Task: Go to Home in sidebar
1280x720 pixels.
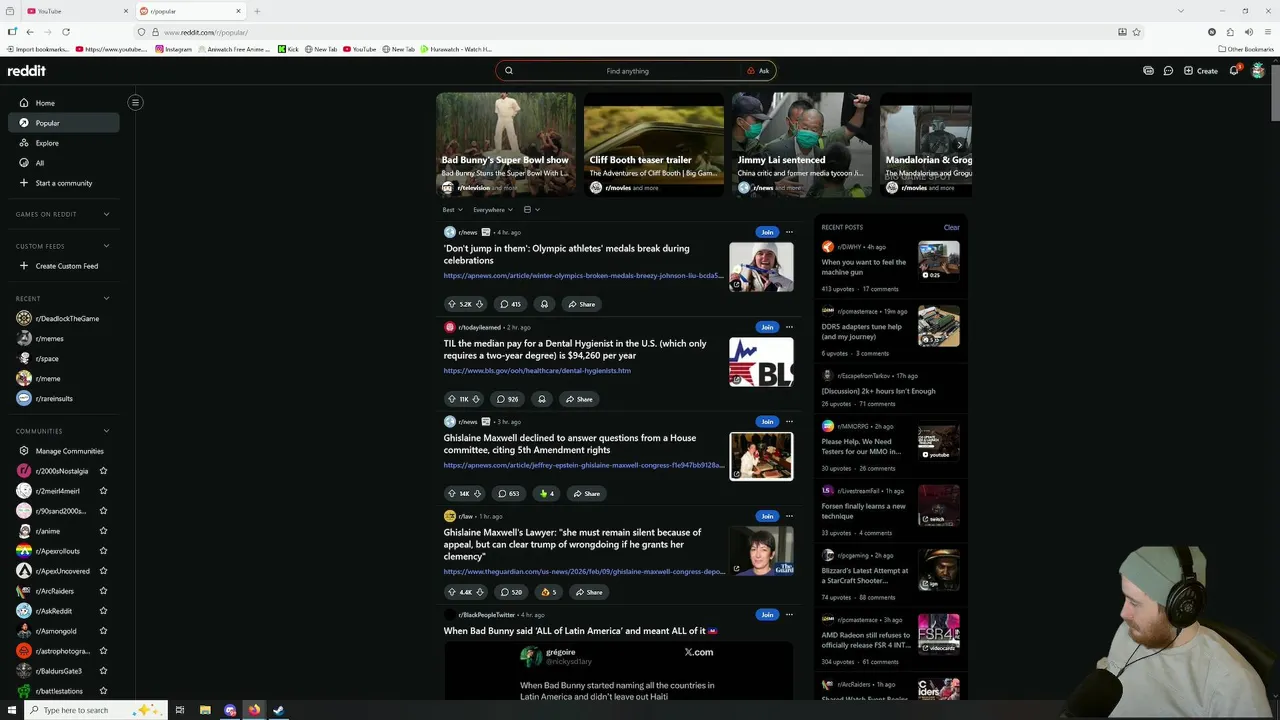Action: (x=63, y=103)
